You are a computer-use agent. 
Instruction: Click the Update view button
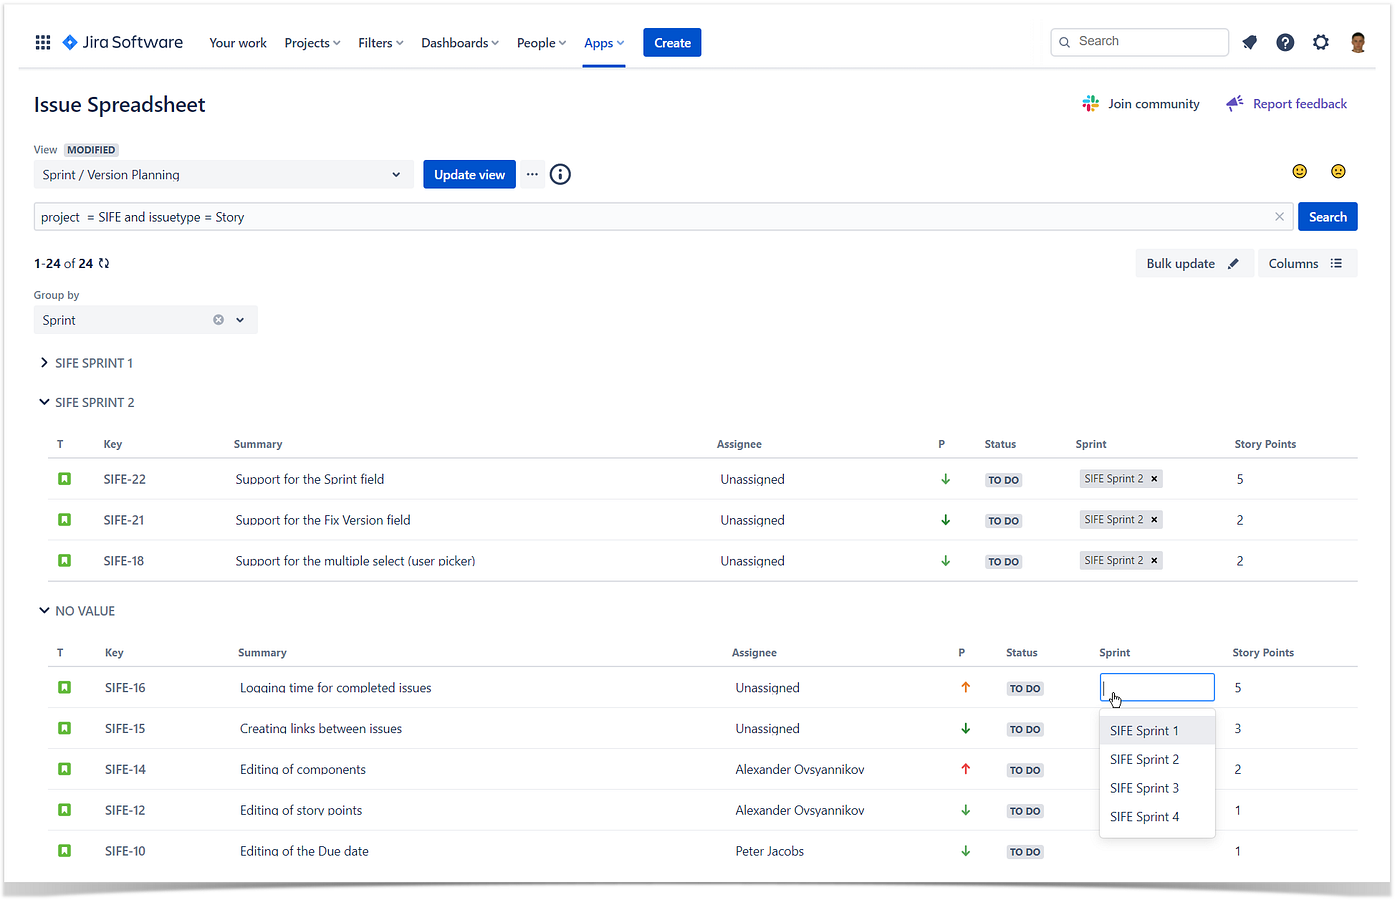tap(469, 175)
